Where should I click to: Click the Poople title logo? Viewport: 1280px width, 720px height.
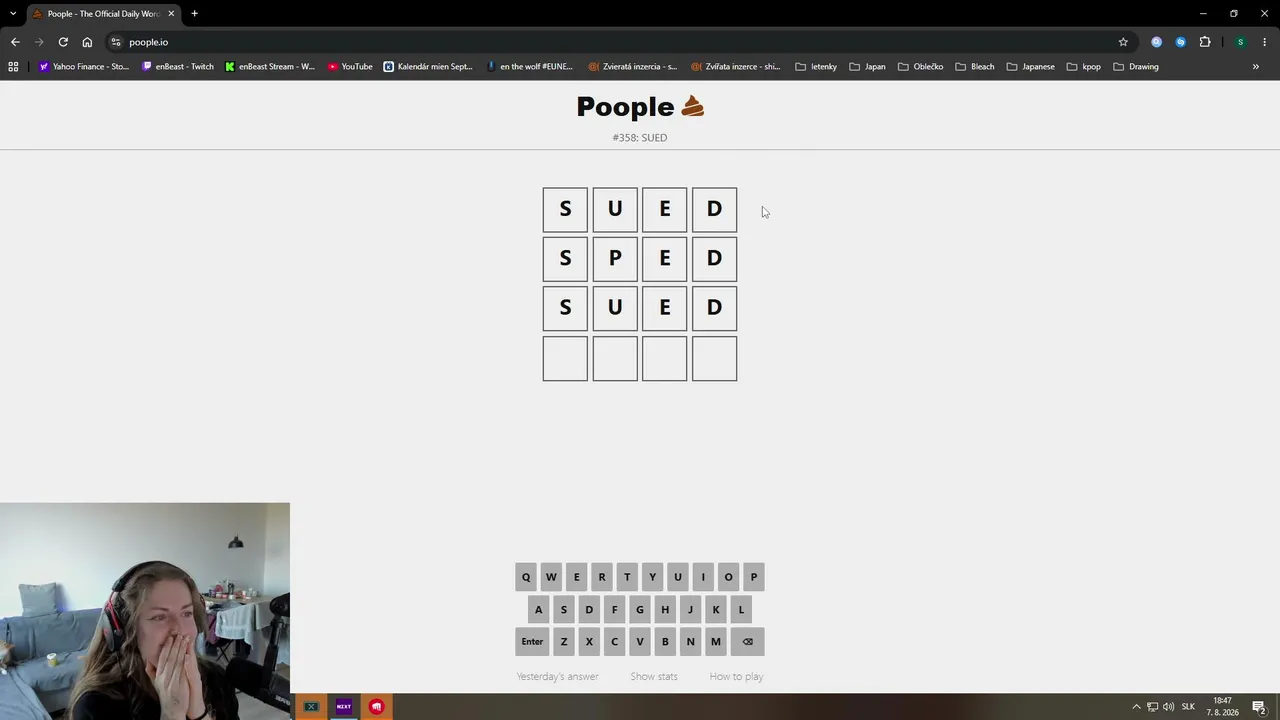640,106
